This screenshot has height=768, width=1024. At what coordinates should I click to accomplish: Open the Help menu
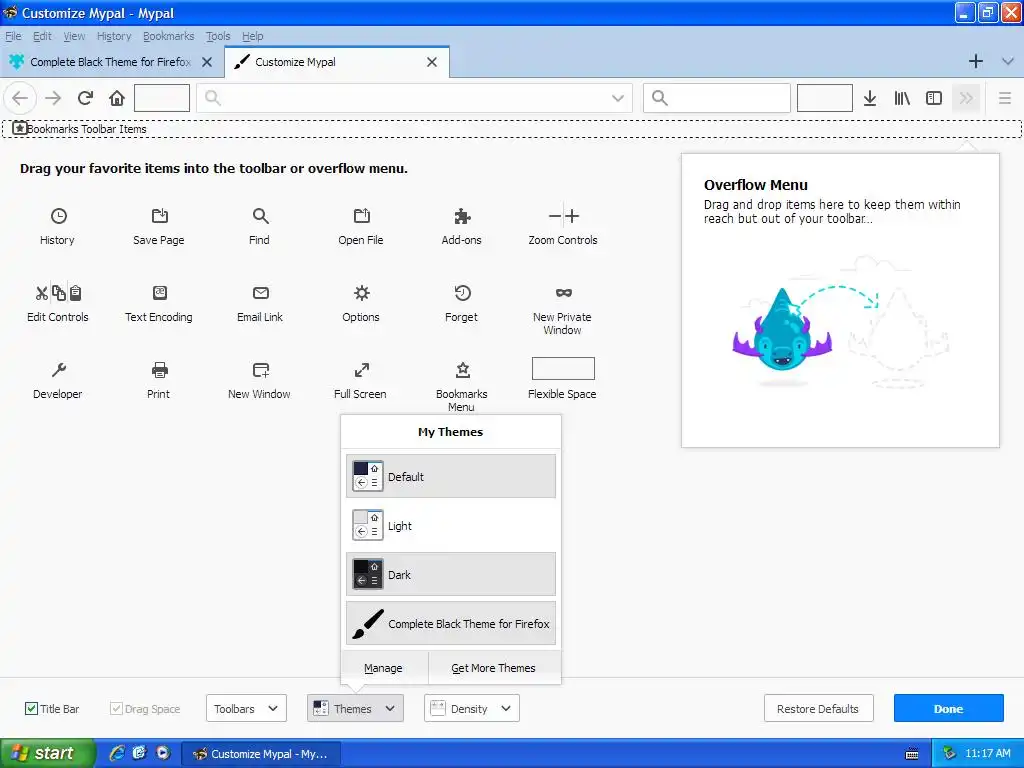(x=253, y=36)
